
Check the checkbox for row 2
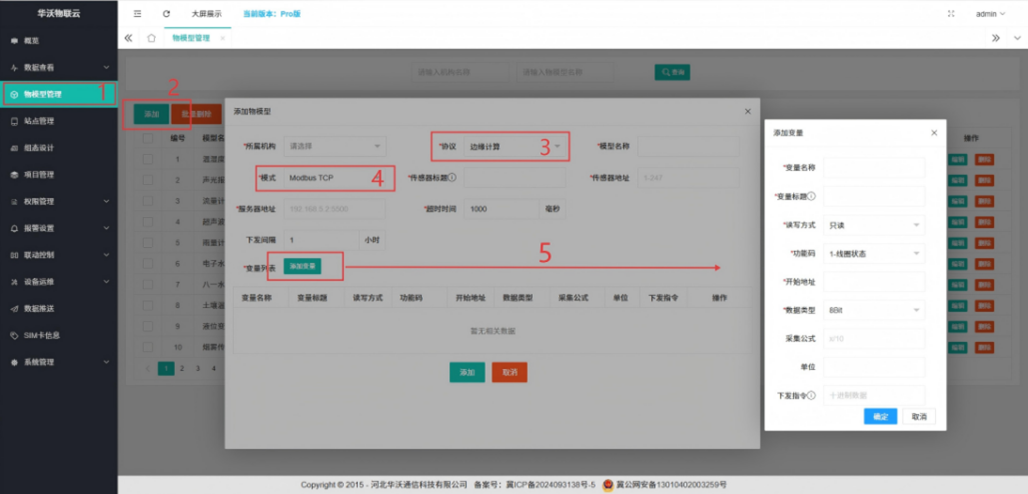[148, 180]
